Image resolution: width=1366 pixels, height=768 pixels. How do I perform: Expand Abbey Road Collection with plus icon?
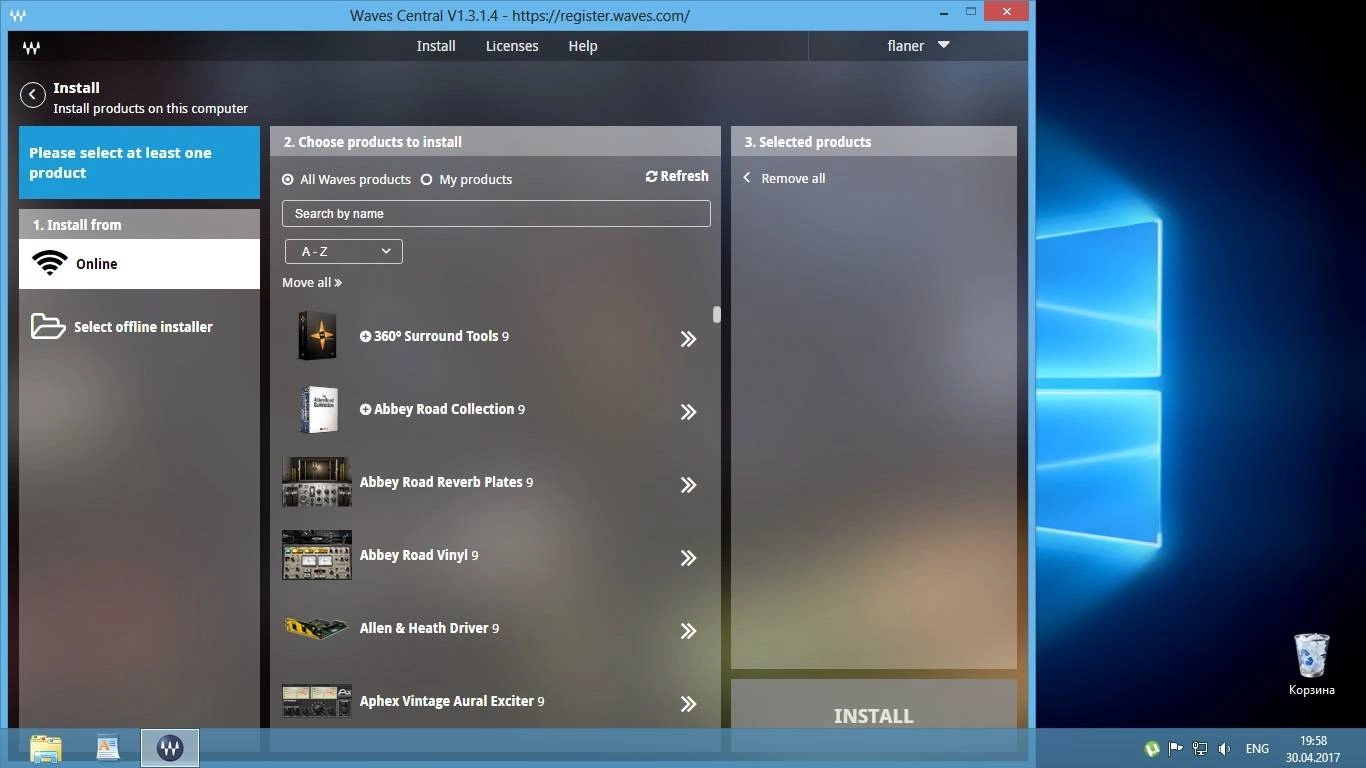click(x=365, y=410)
